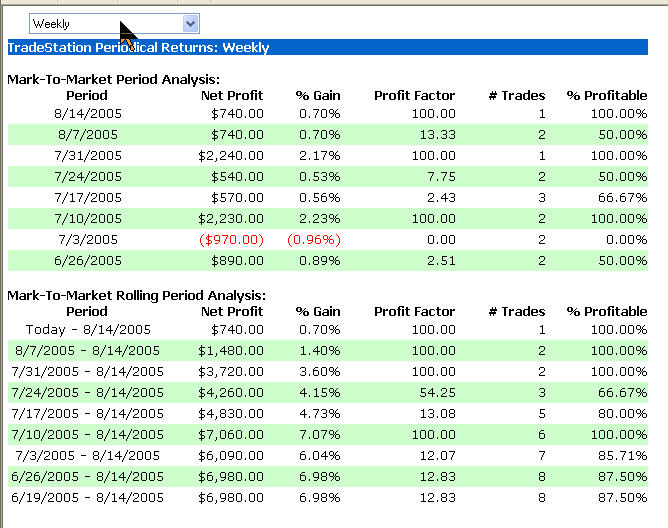The height and width of the screenshot is (528, 668).
Task: Select the 7/17/2005 period cell
Action: click(x=88, y=198)
